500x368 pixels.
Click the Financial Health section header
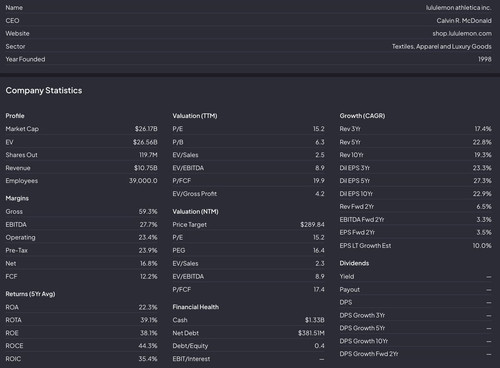[x=196, y=307]
